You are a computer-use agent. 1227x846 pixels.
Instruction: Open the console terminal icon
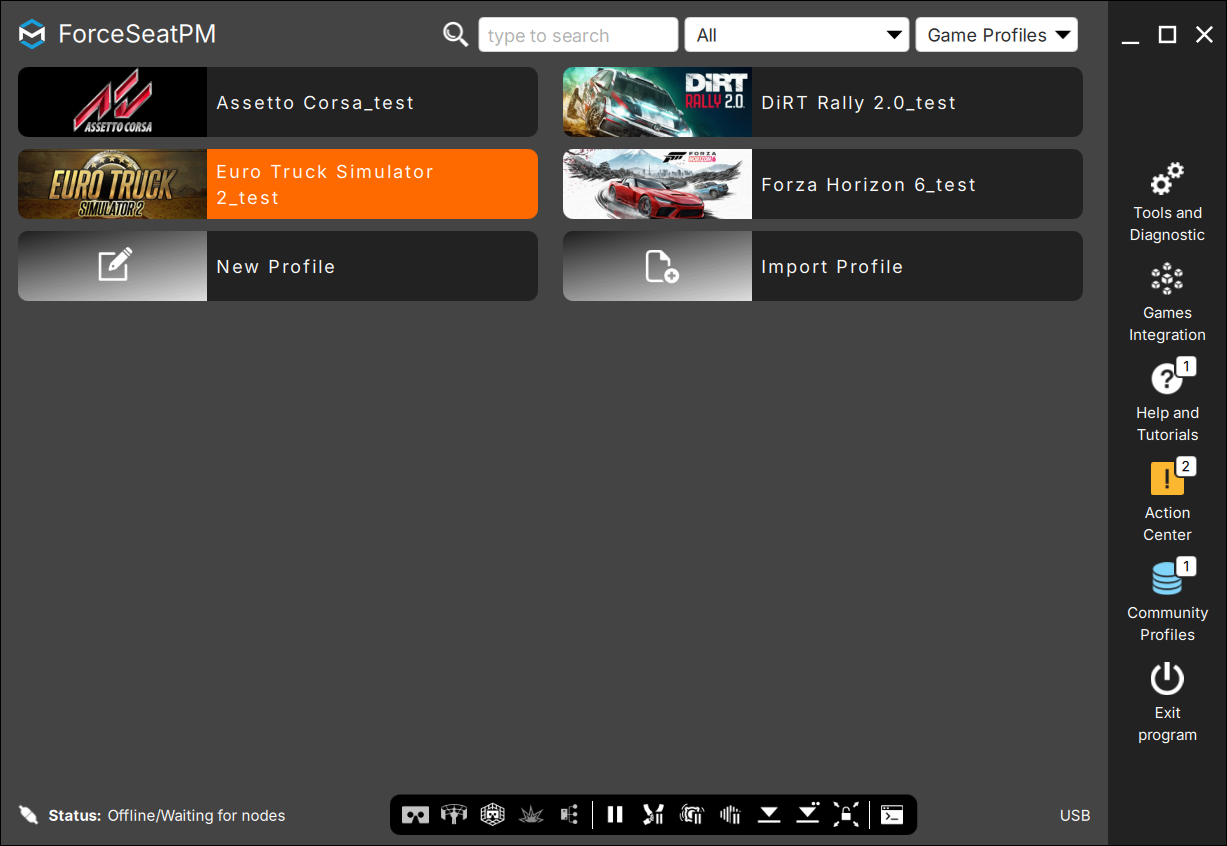(x=892, y=815)
